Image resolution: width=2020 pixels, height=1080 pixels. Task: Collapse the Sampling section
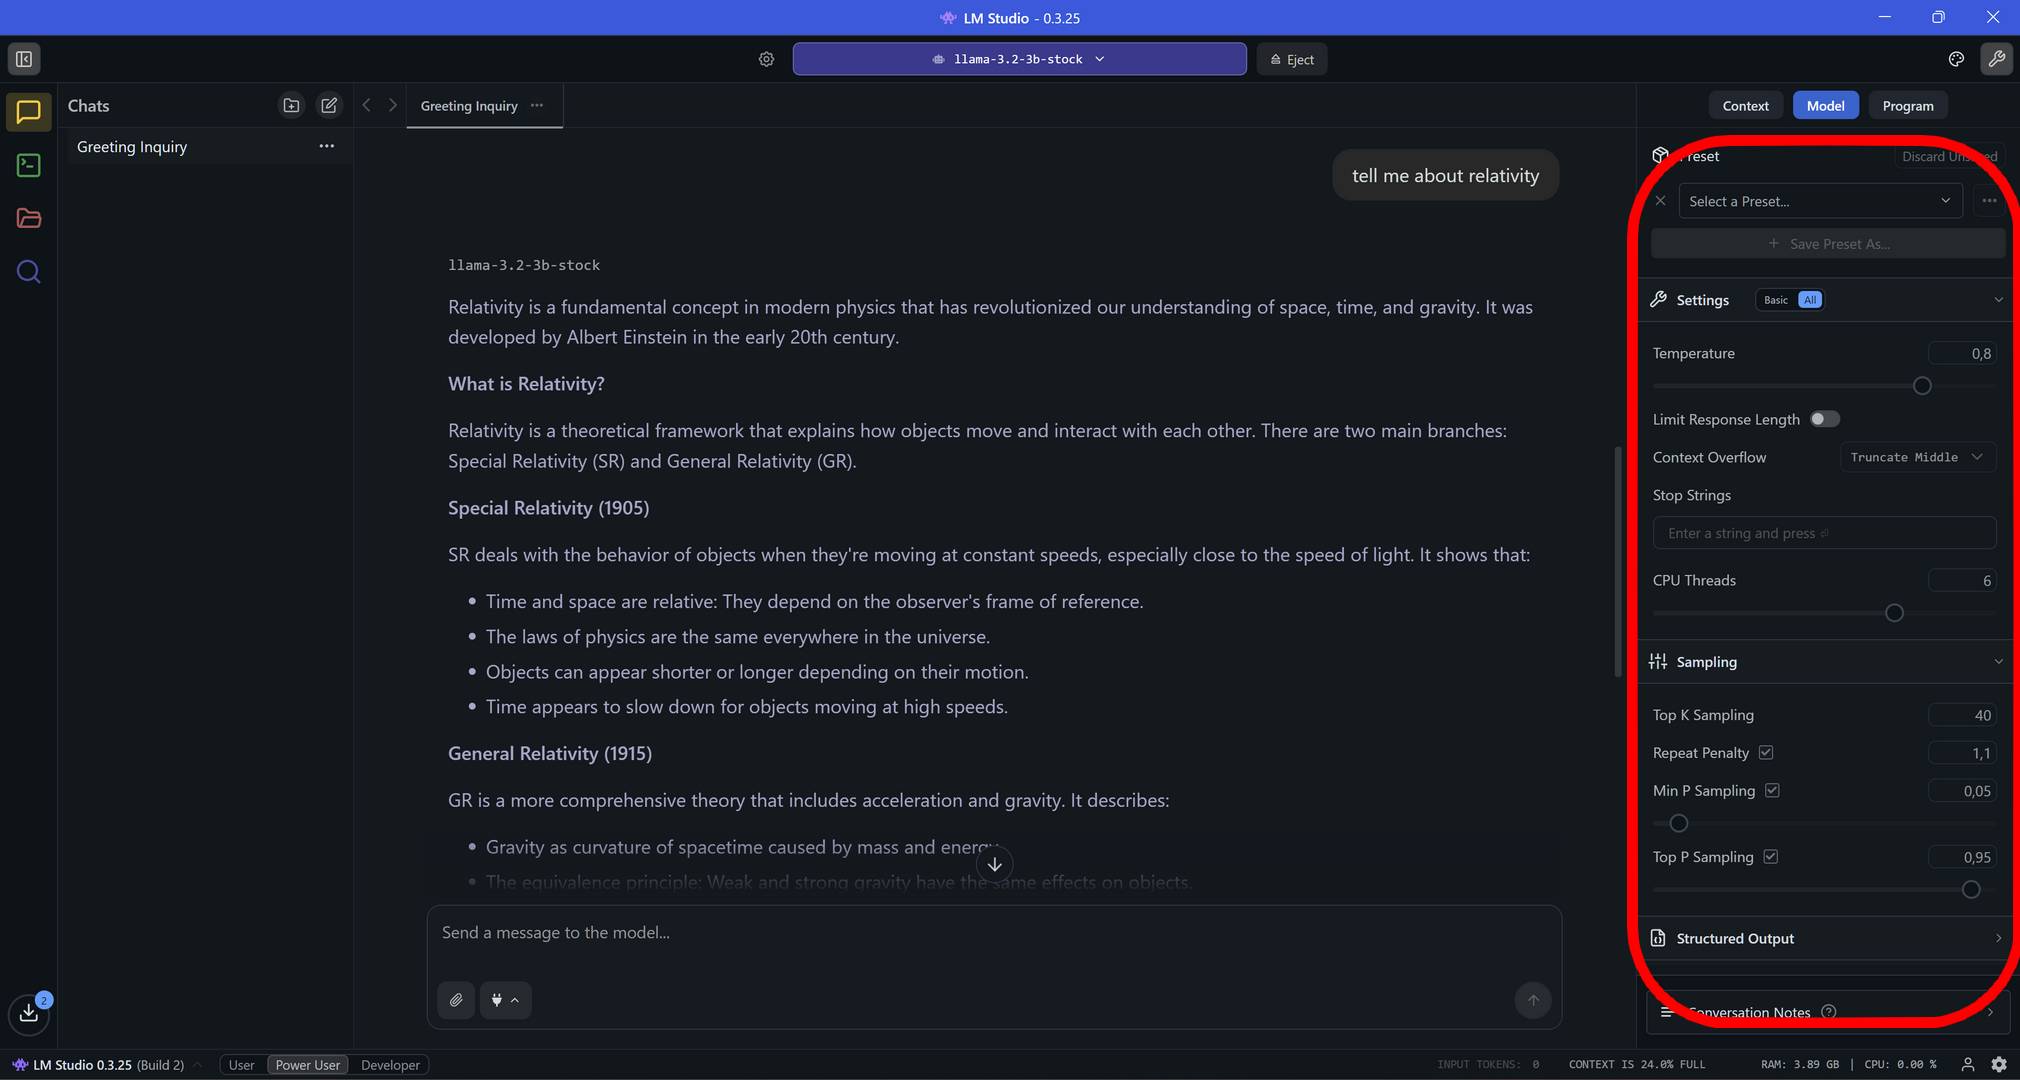[x=1998, y=662]
